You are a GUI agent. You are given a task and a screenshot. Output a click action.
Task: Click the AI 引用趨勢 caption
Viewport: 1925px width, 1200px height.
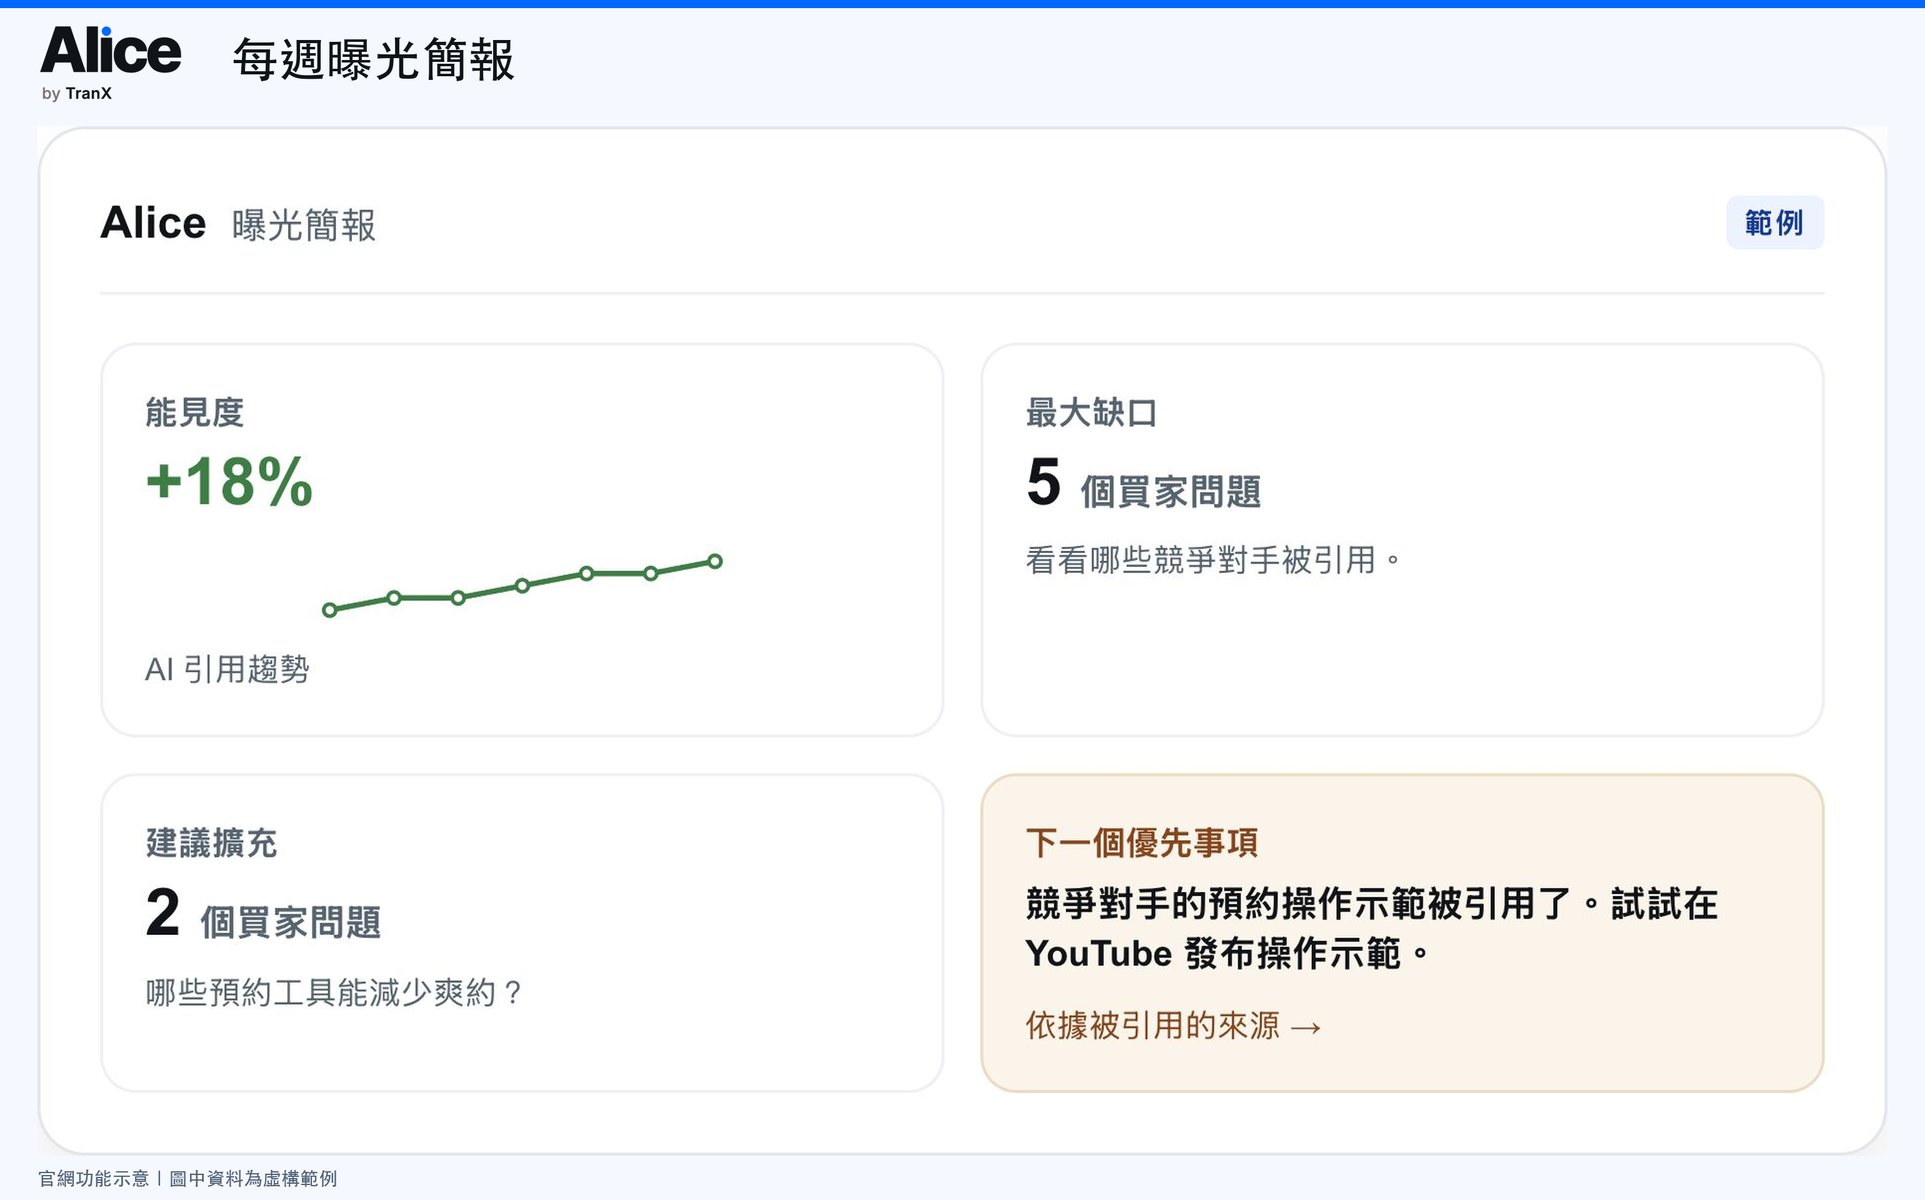(227, 668)
